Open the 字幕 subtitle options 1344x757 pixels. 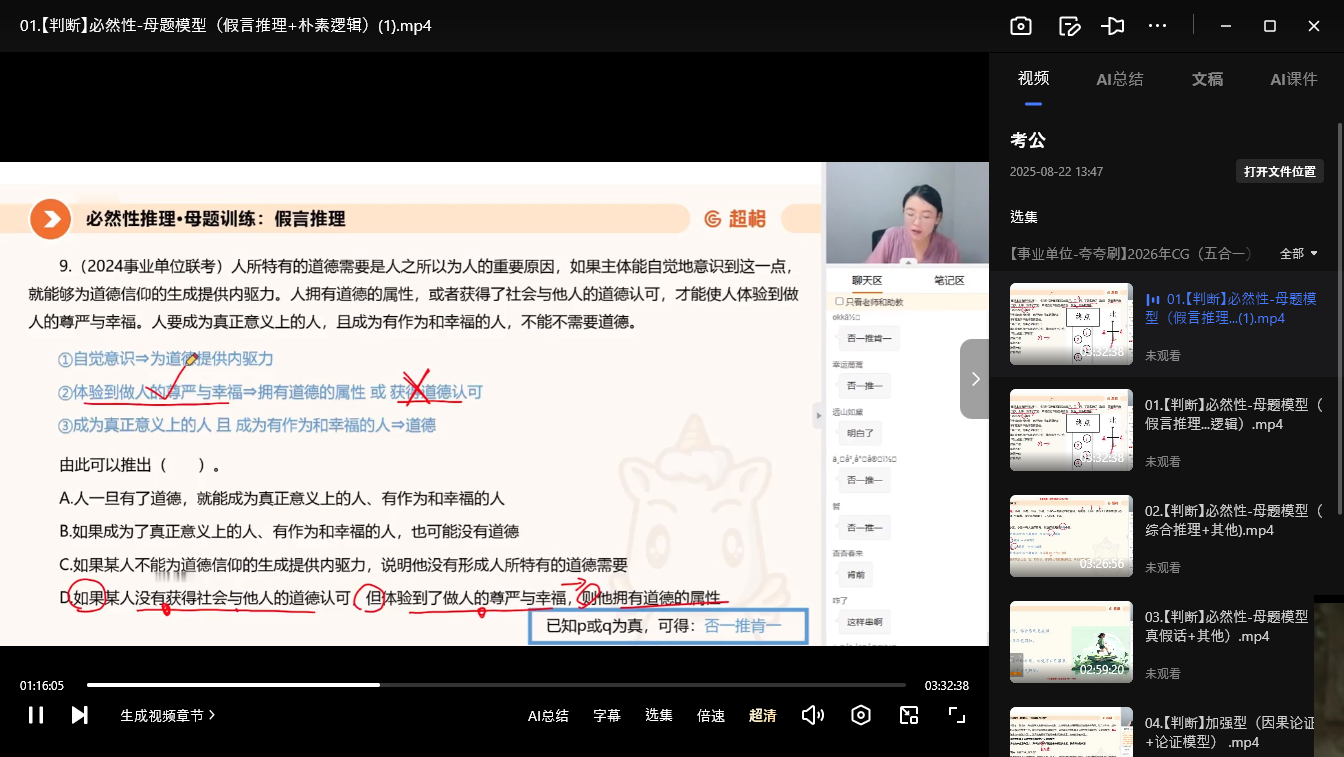[x=607, y=715]
